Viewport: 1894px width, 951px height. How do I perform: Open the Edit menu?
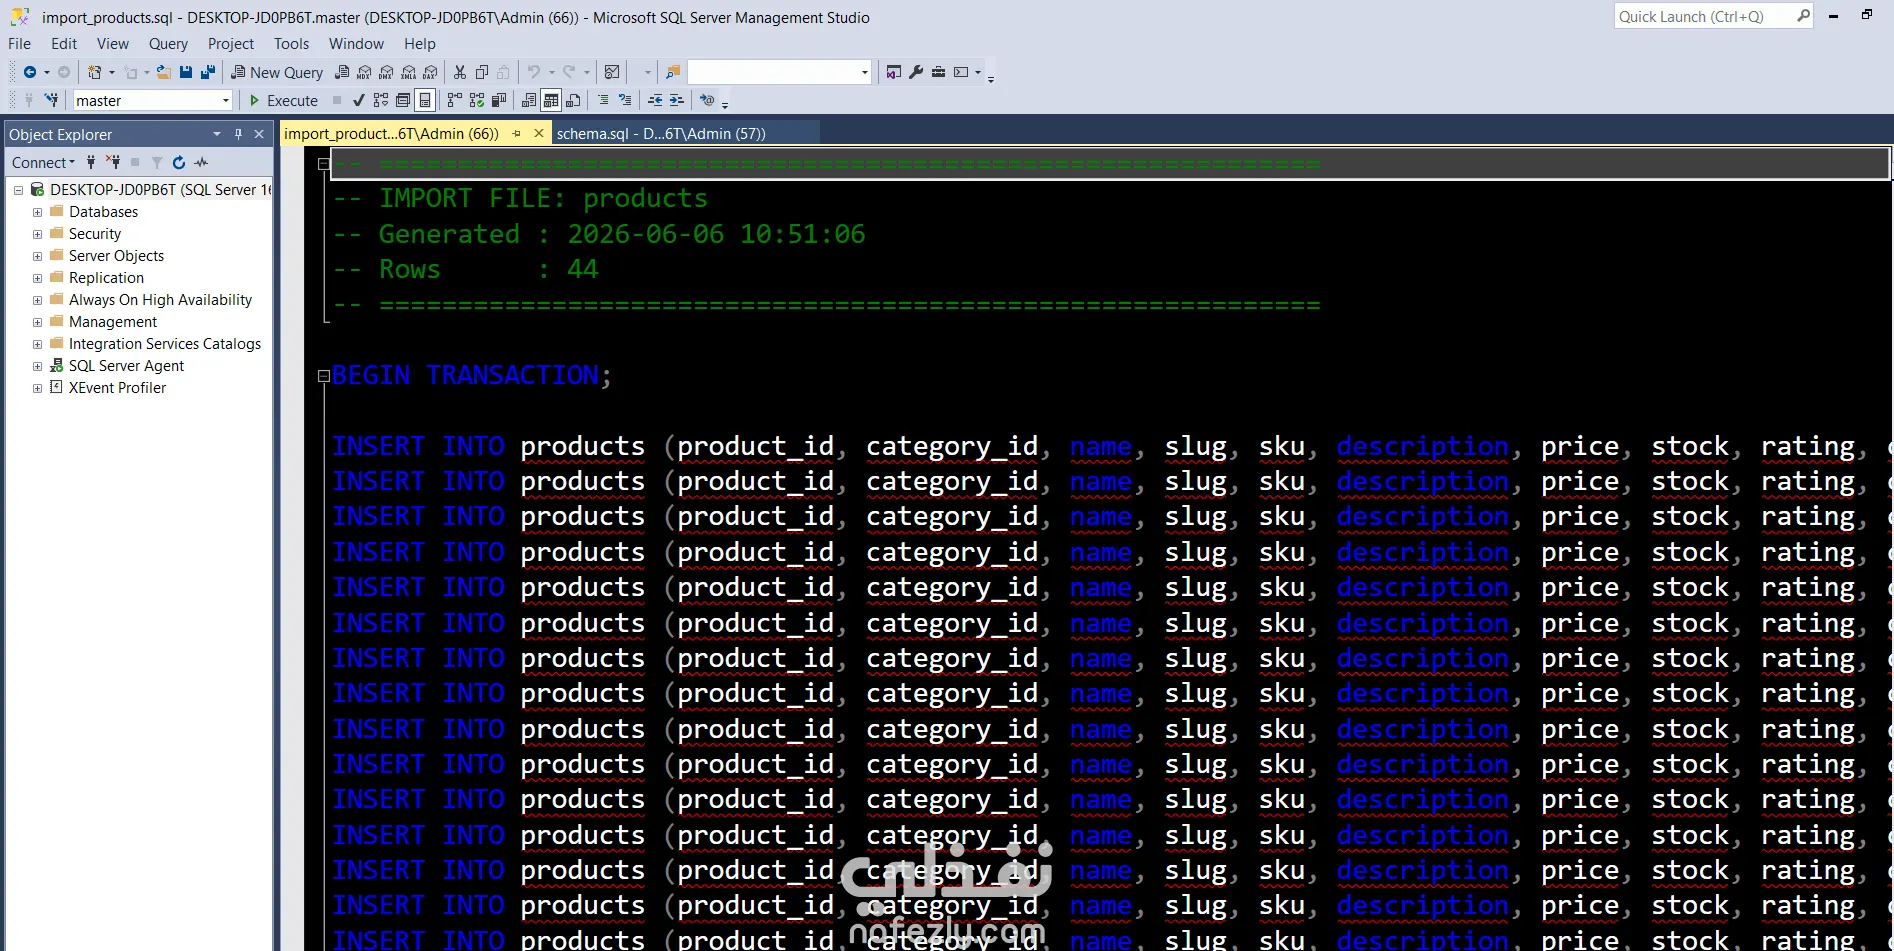[x=64, y=44]
